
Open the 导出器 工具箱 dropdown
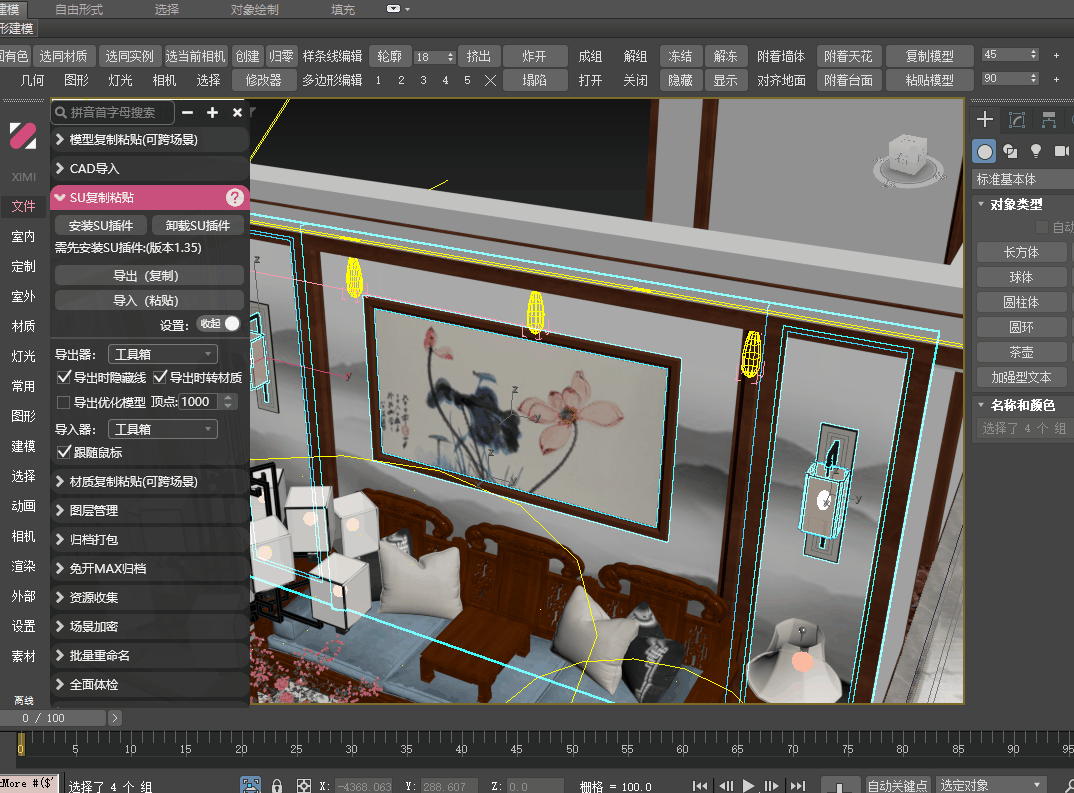coord(162,354)
